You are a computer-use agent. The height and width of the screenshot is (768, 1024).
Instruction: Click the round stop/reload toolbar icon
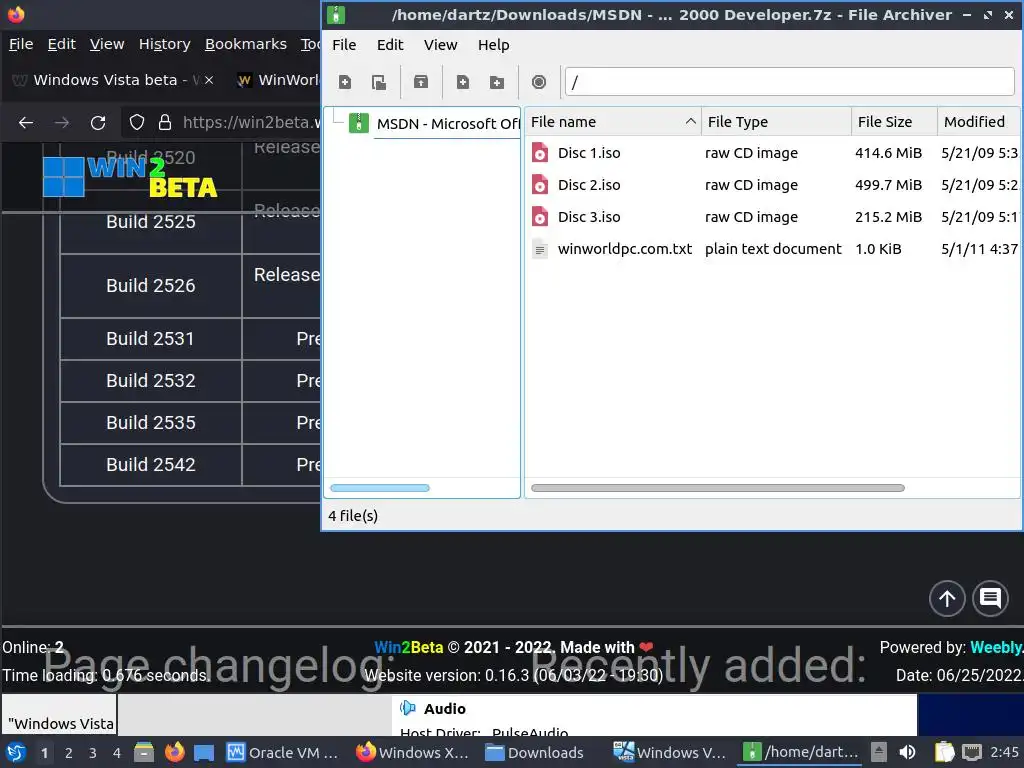click(x=539, y=82)
